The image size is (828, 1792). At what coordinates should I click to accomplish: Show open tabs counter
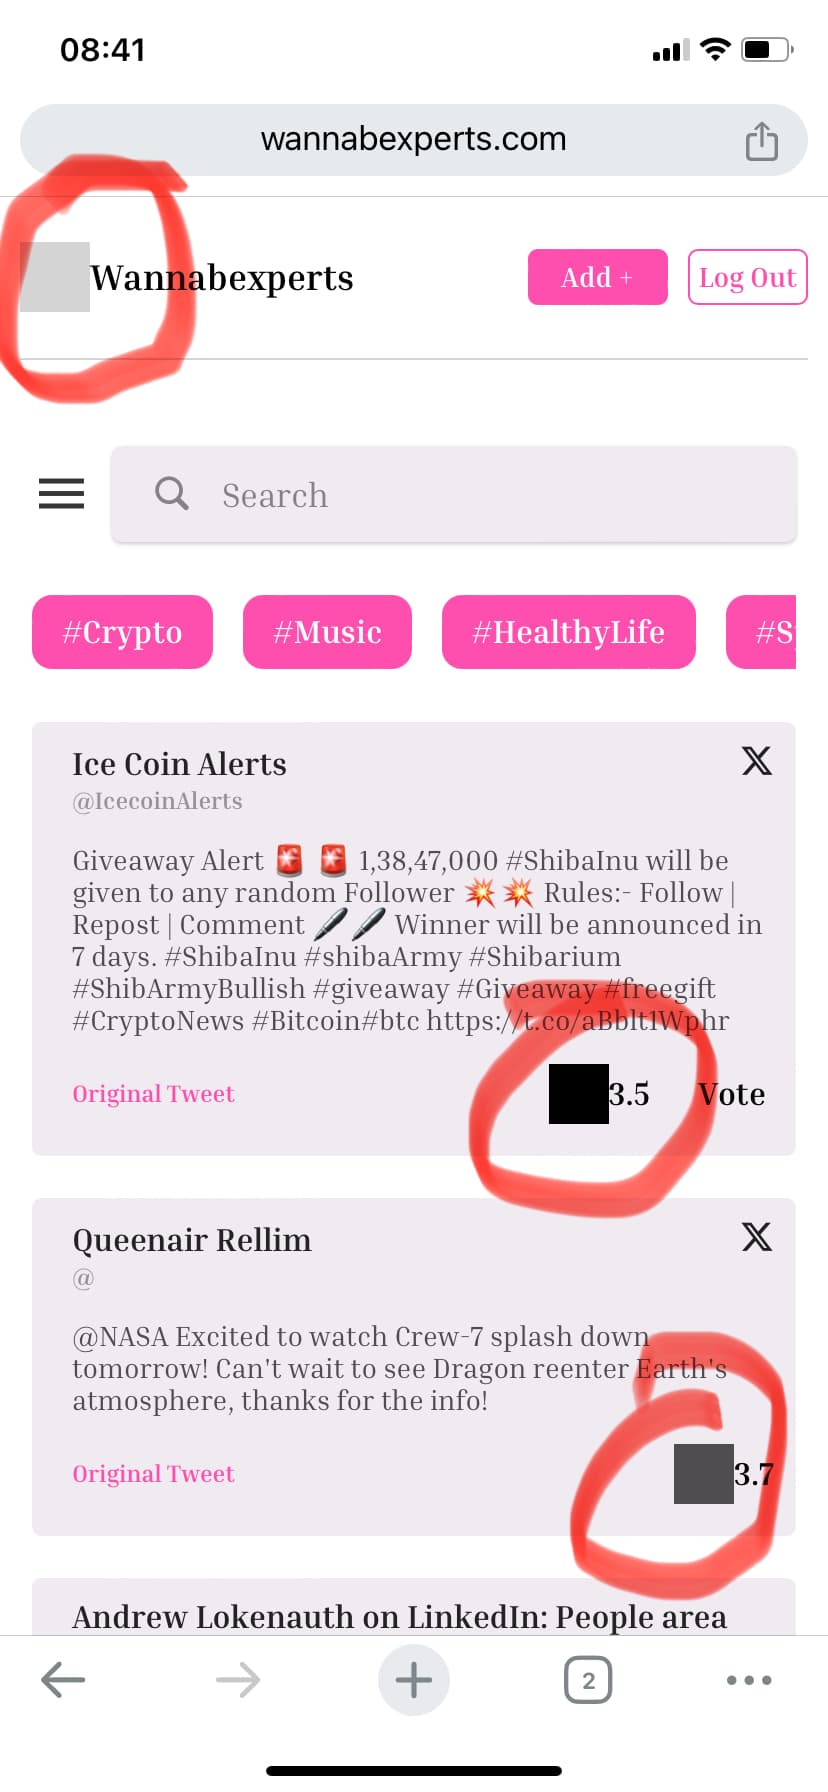pyautogui.click(x=588, y=1680)
